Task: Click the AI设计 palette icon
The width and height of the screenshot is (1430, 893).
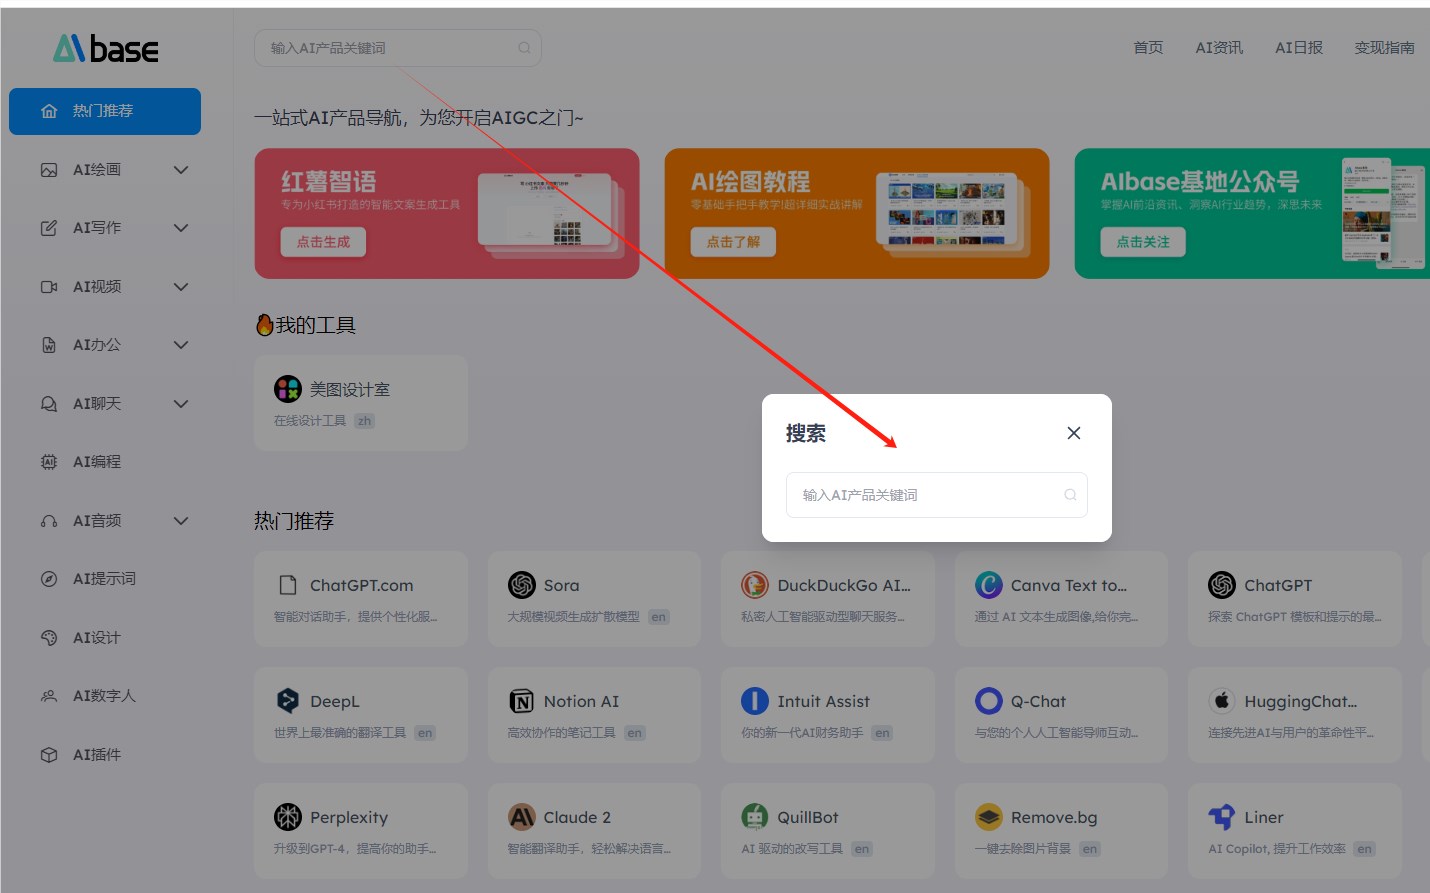Action: pos(49,638)
